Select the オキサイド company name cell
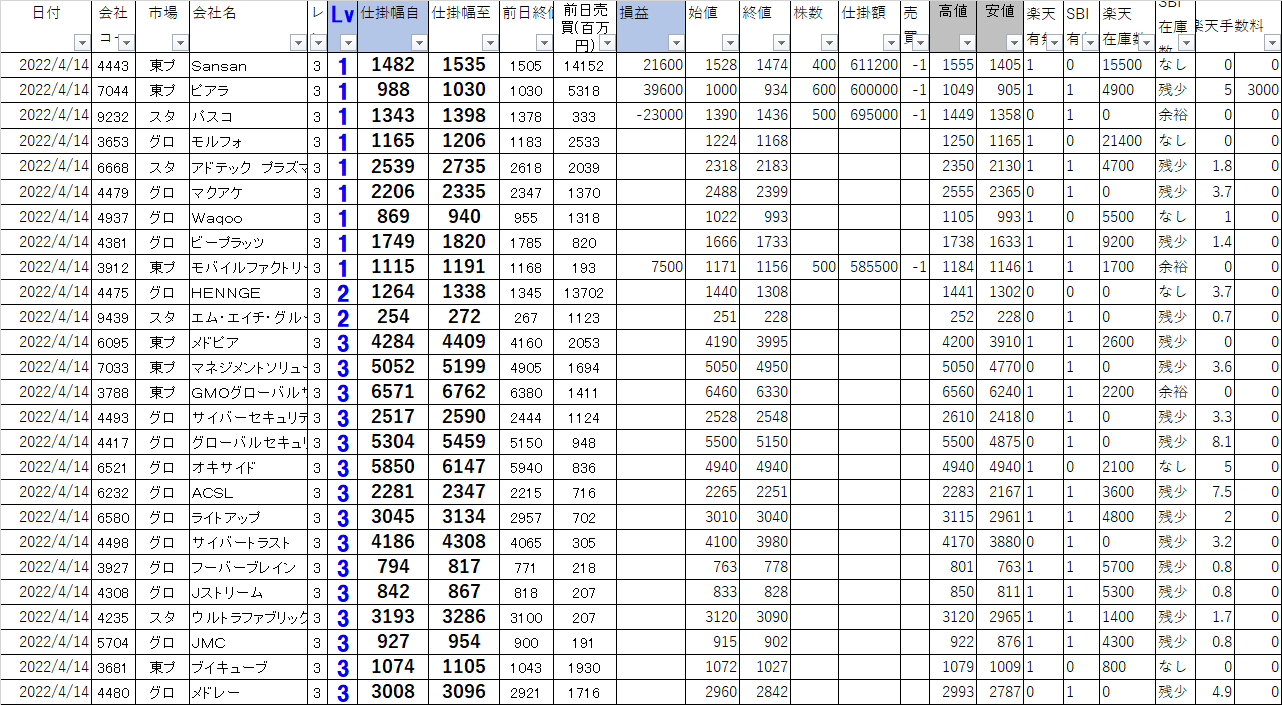This screenshot has width=1282, height=705. 249,466
